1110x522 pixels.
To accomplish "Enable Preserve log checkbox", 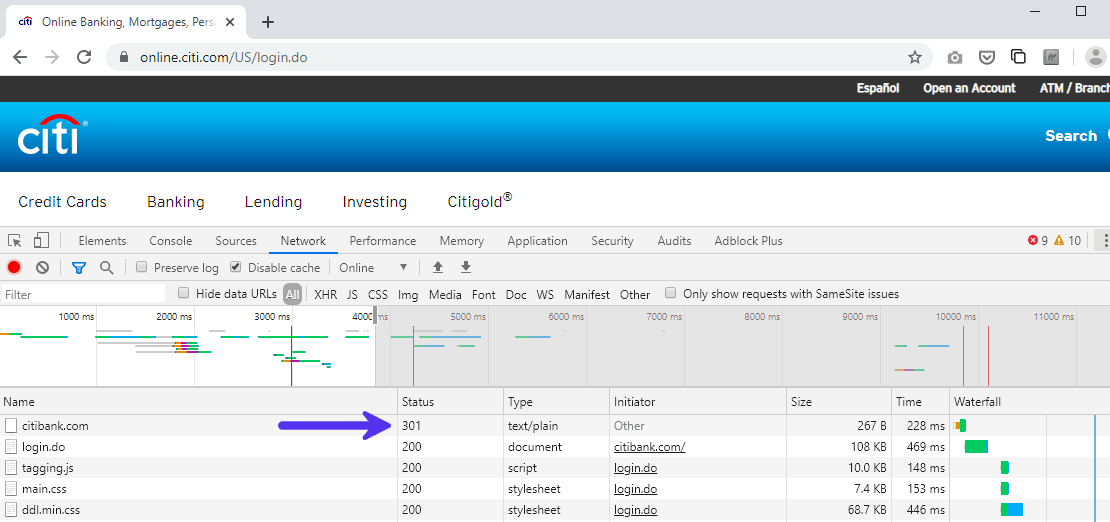I will (x=142, y=268).
